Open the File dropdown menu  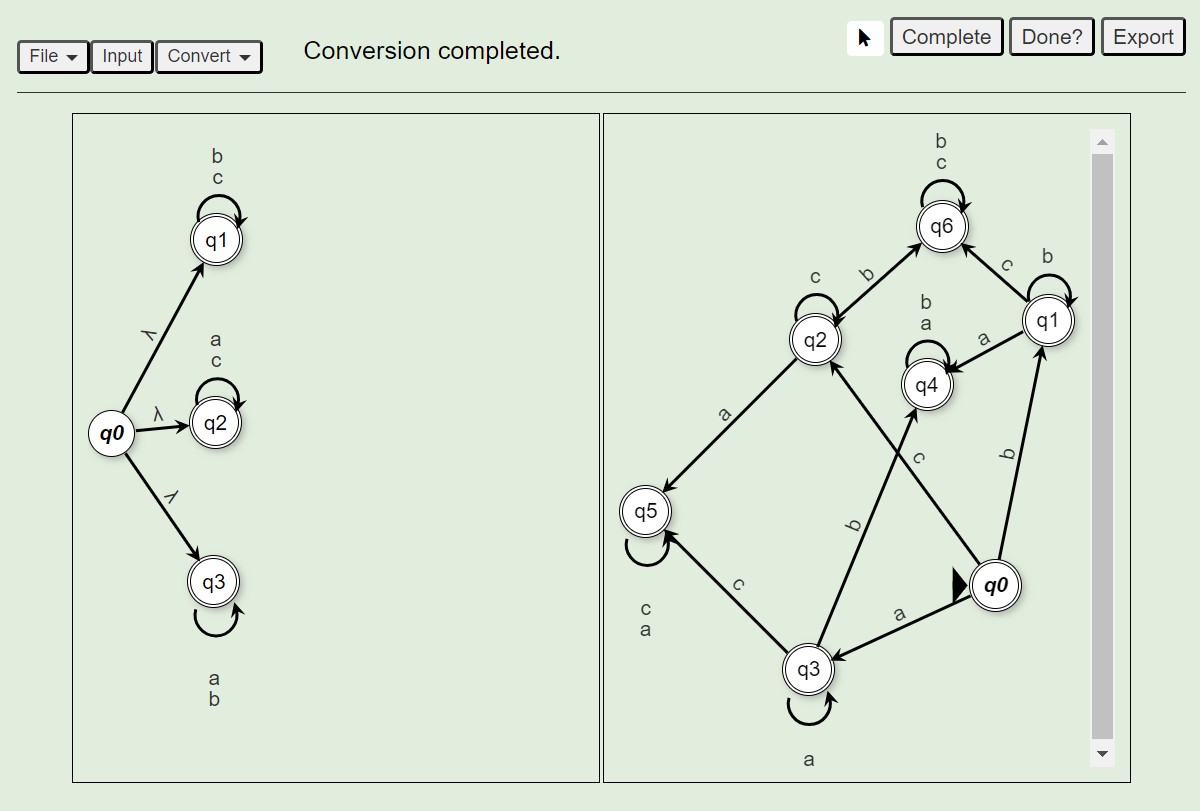click(54, 56)
